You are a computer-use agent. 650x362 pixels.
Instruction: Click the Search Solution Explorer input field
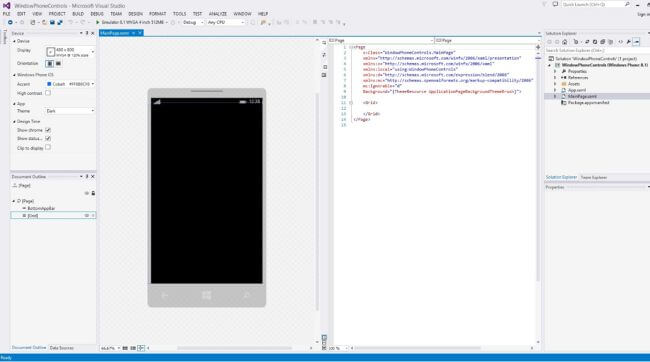click(596, 50)
